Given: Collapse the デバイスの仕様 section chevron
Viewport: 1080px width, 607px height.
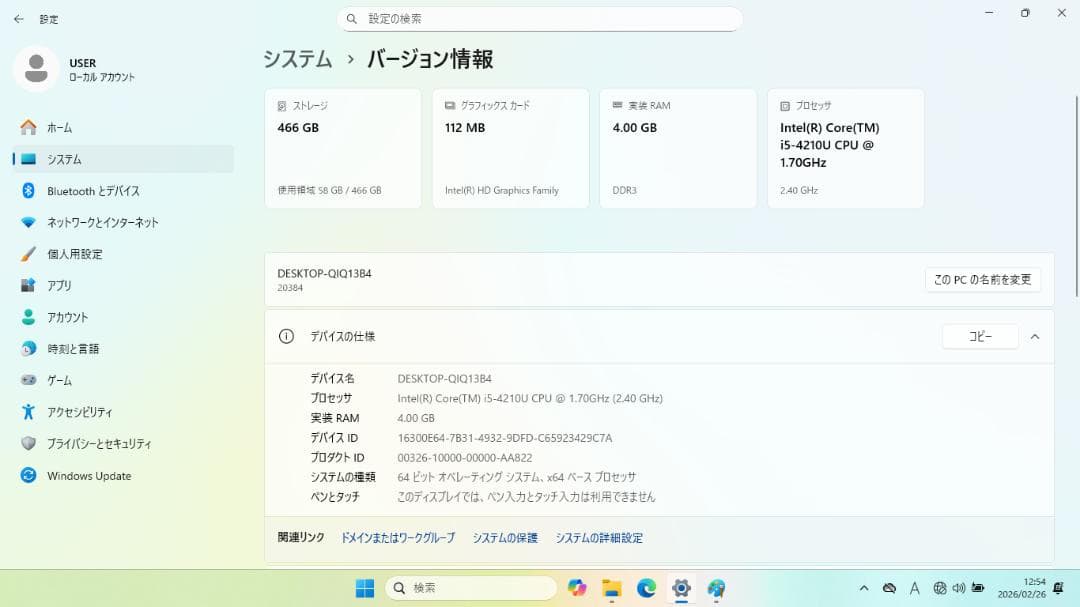Looking at the screenshot, I should (x=1035, y=337).
